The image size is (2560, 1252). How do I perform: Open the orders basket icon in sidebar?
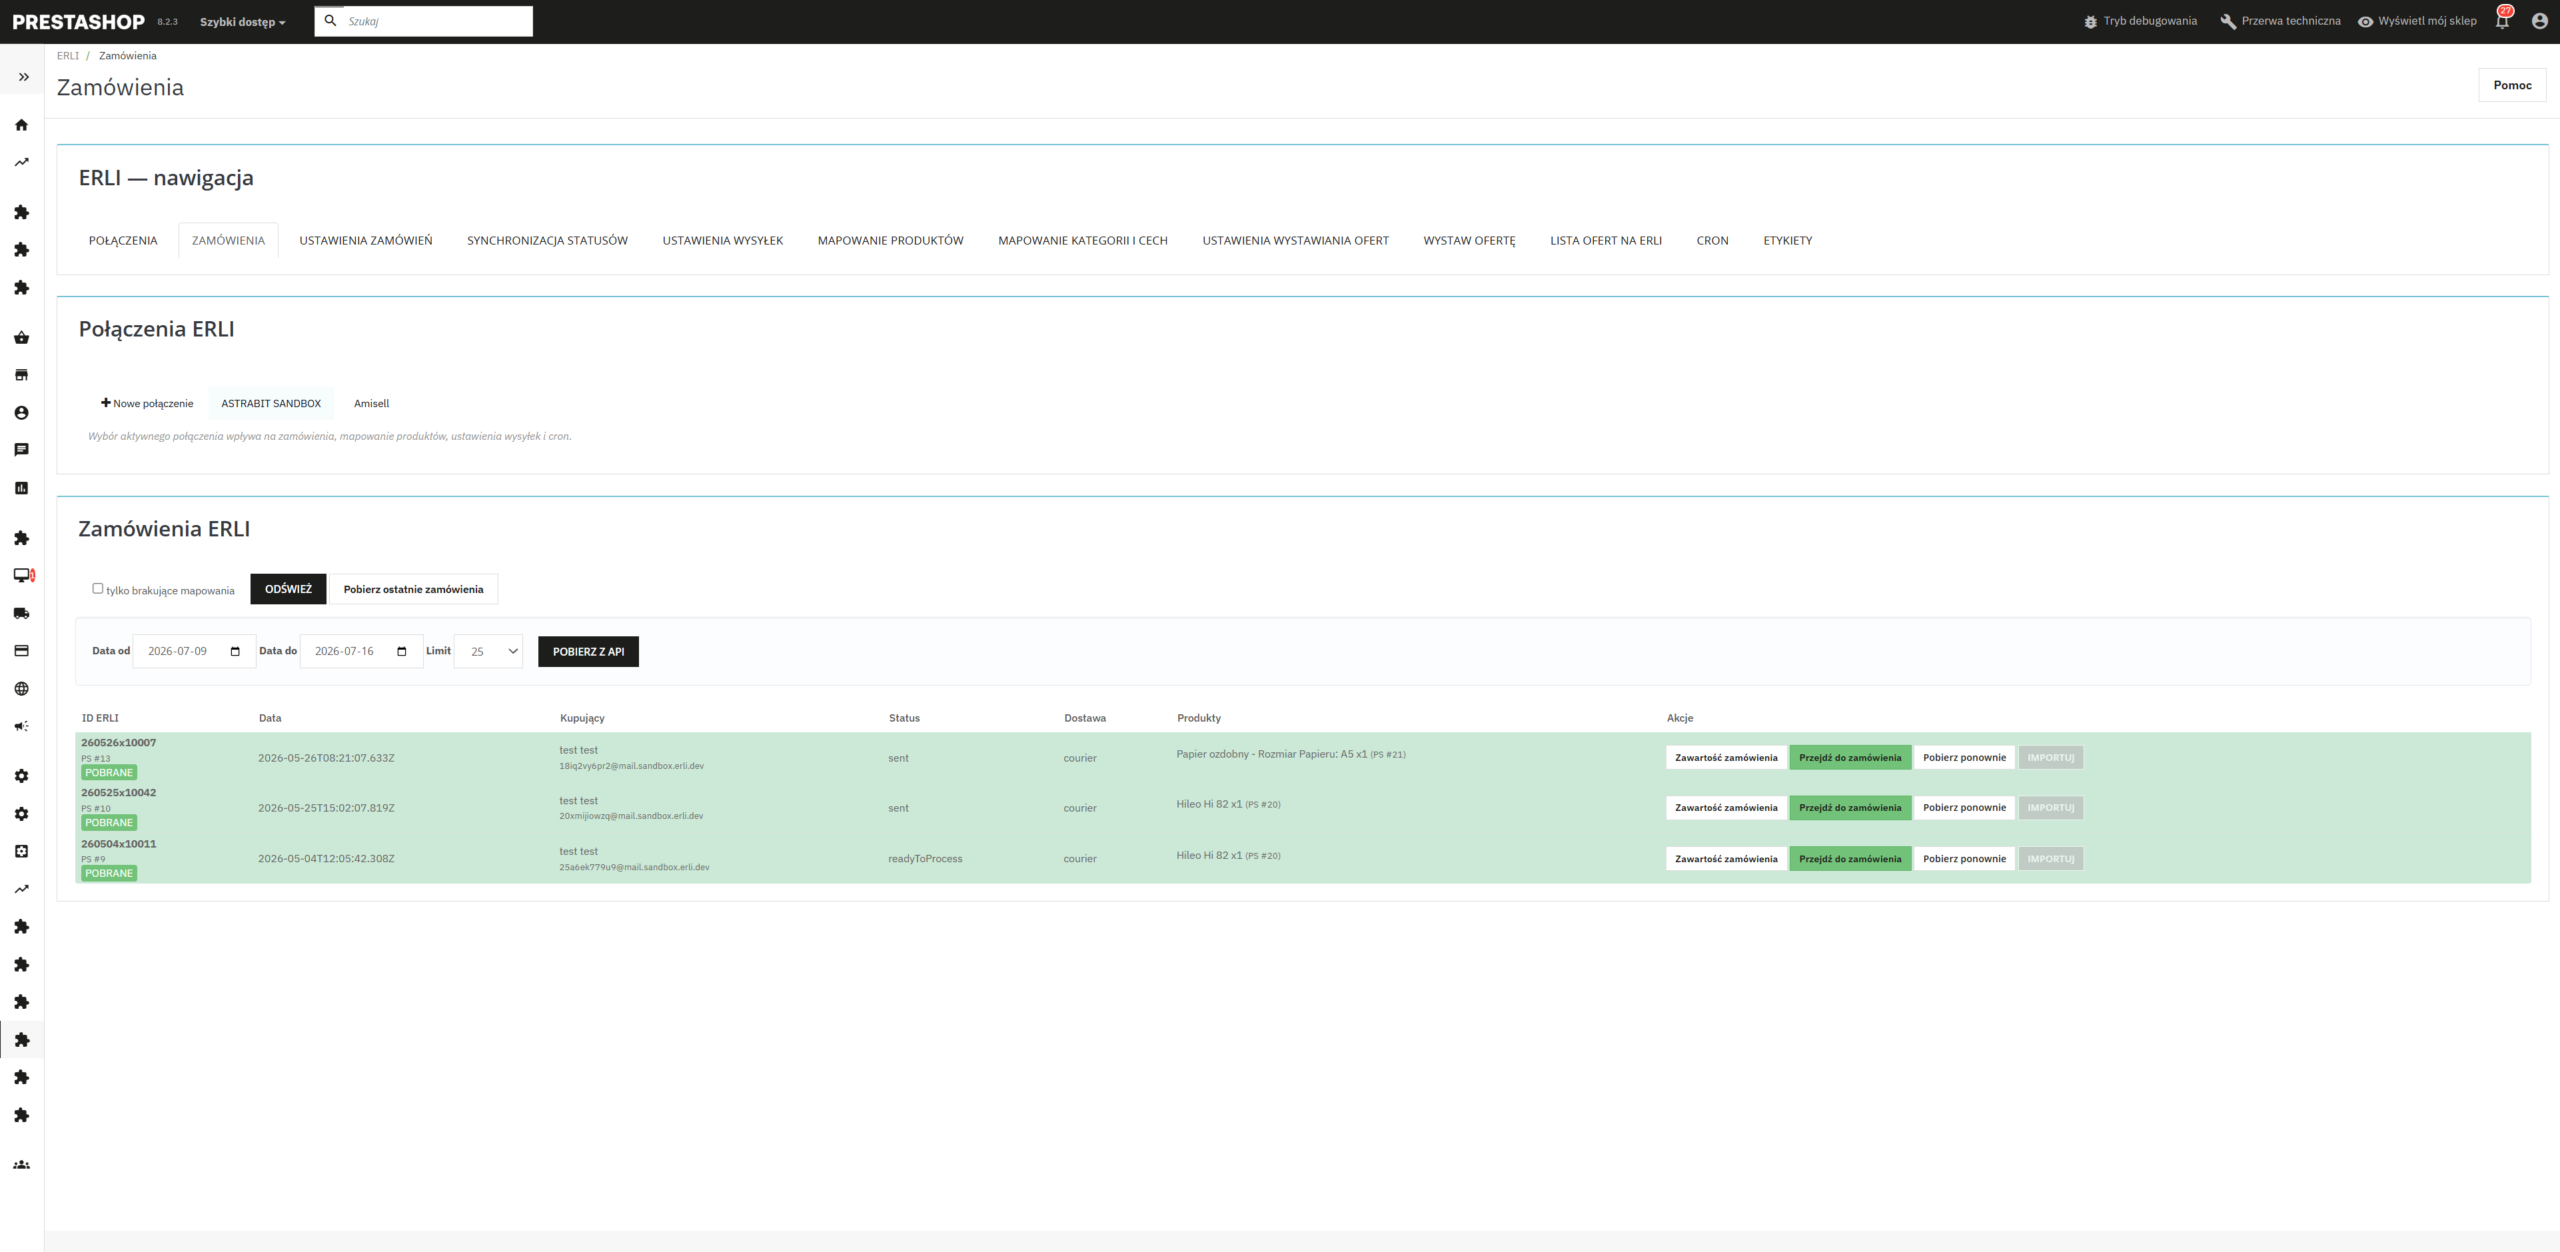tap(21, 337)
